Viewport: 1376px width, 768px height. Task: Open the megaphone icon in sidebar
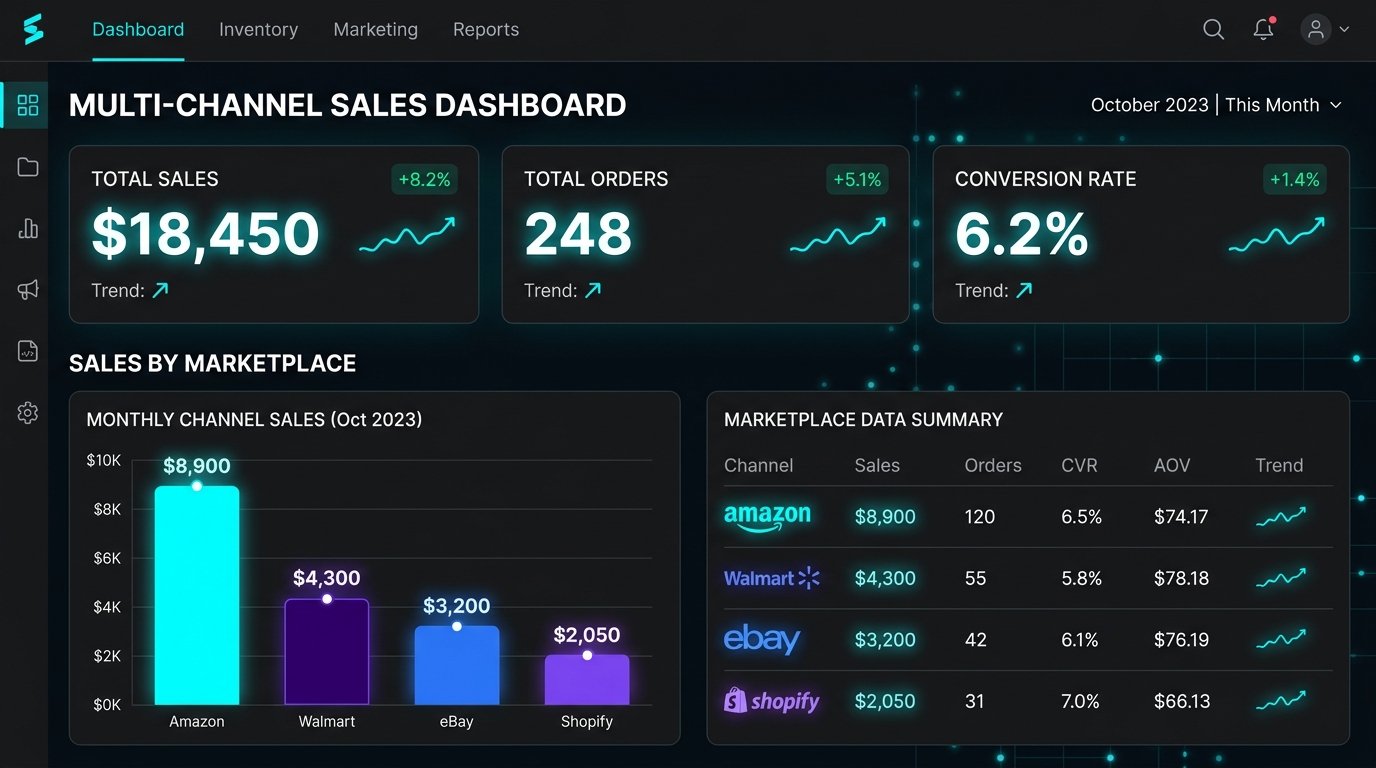coord(28,290)
